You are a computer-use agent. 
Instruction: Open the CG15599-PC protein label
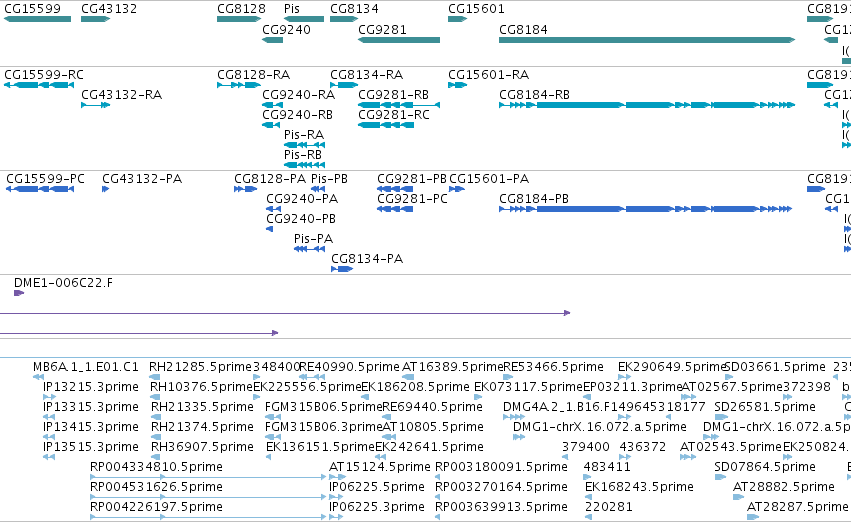click(x=45, y=179)
